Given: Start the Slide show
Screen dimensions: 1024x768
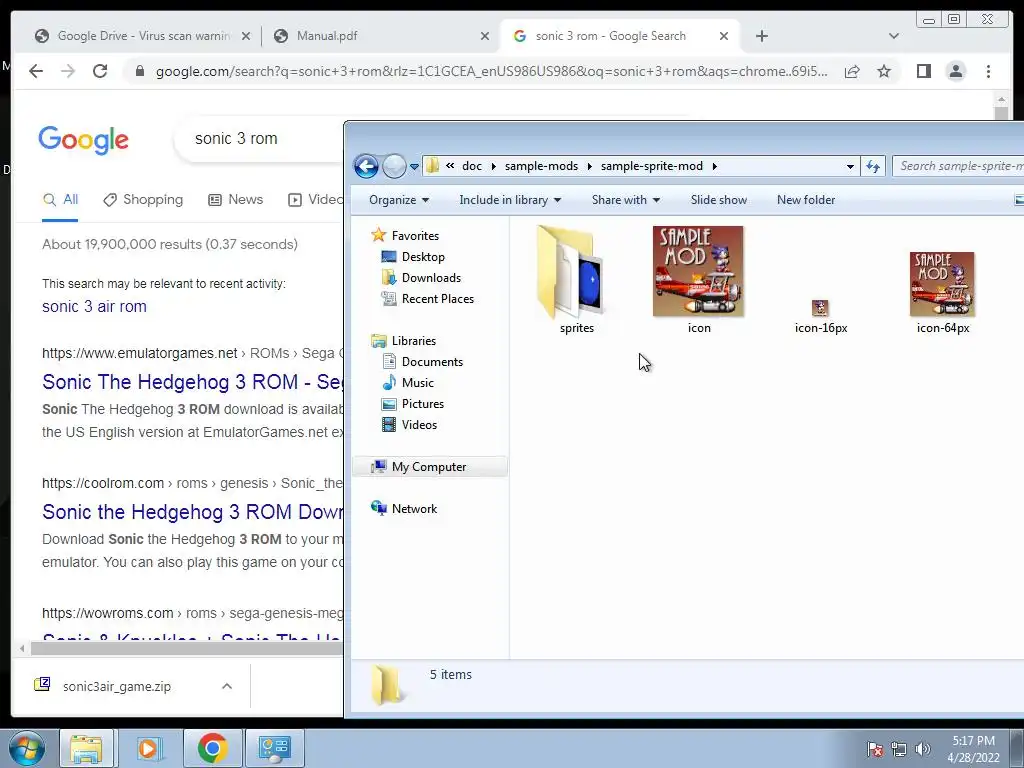Looking at the screenshot, I should (718, 200).
